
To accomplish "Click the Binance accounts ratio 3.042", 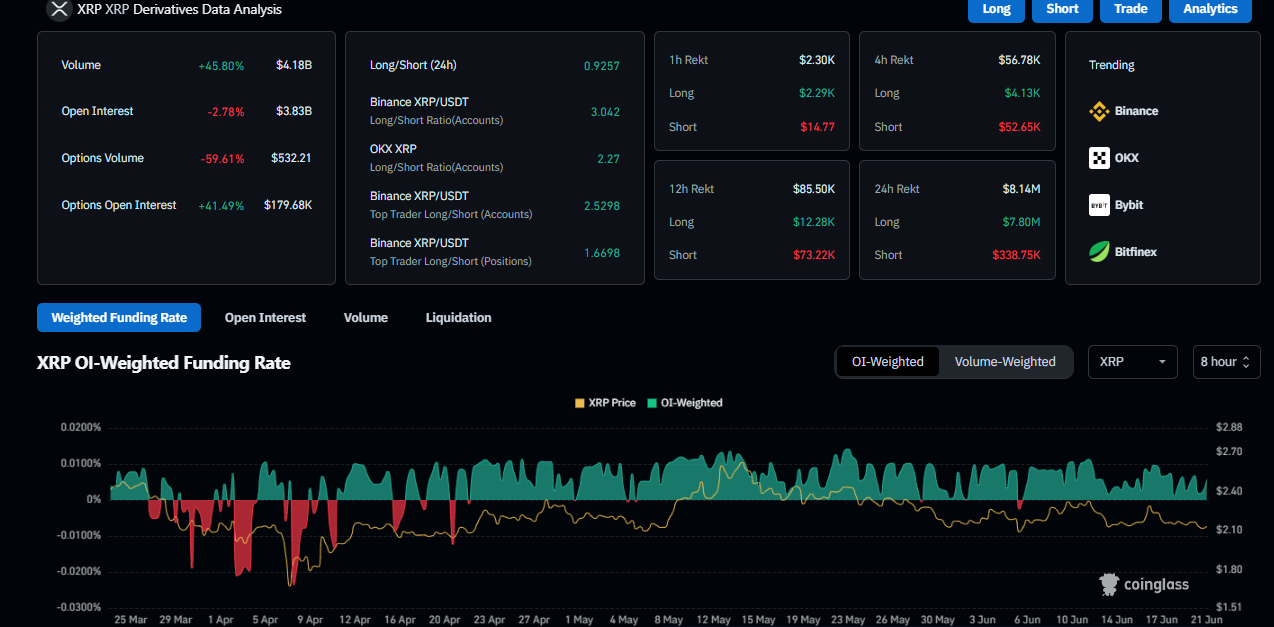I will pyautogui.click(x=605, y=112).
